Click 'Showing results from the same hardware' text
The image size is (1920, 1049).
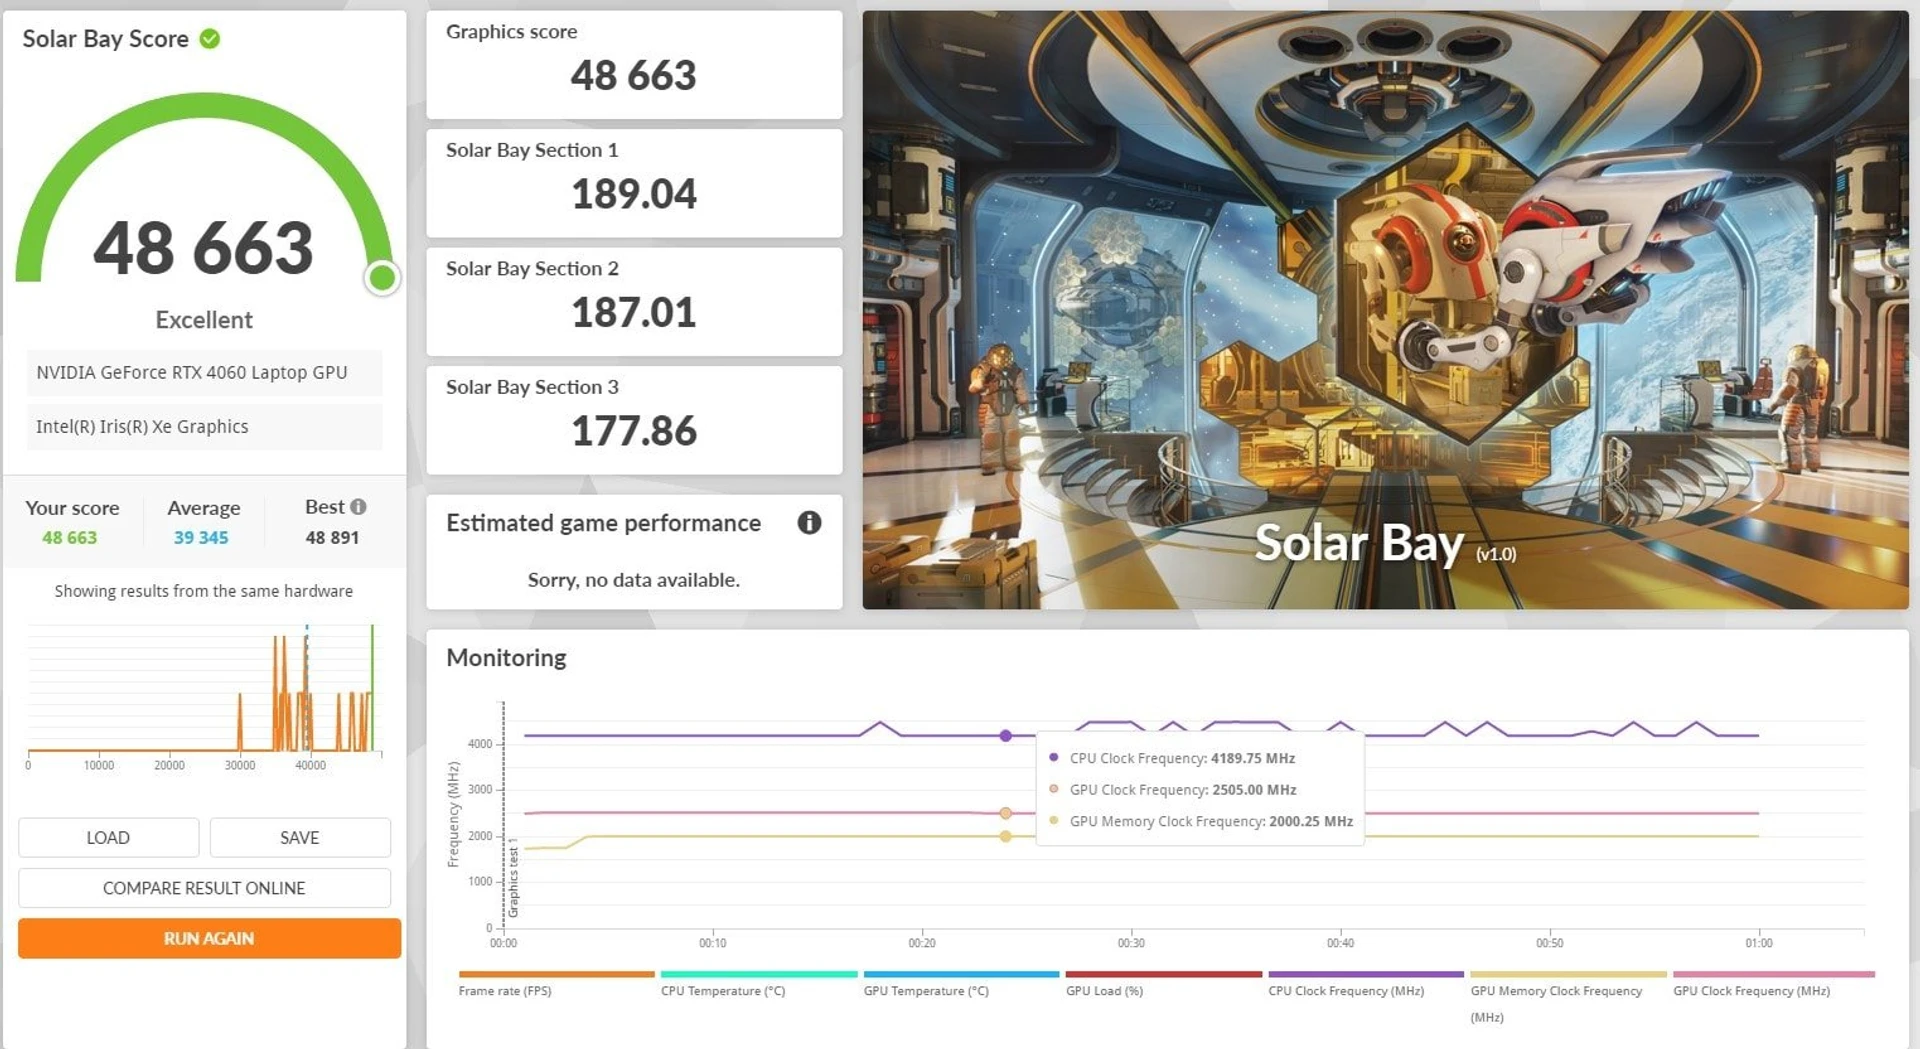click(204, 591)
